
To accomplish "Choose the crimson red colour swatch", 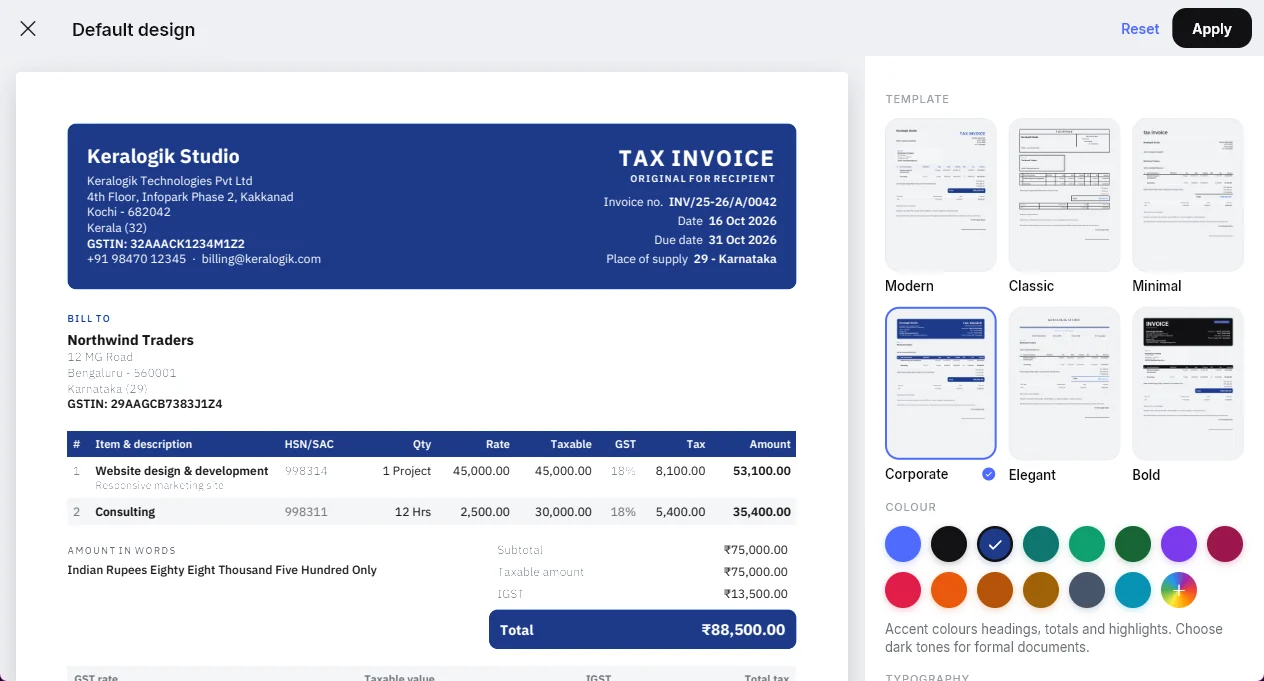I will click(903, 590).
